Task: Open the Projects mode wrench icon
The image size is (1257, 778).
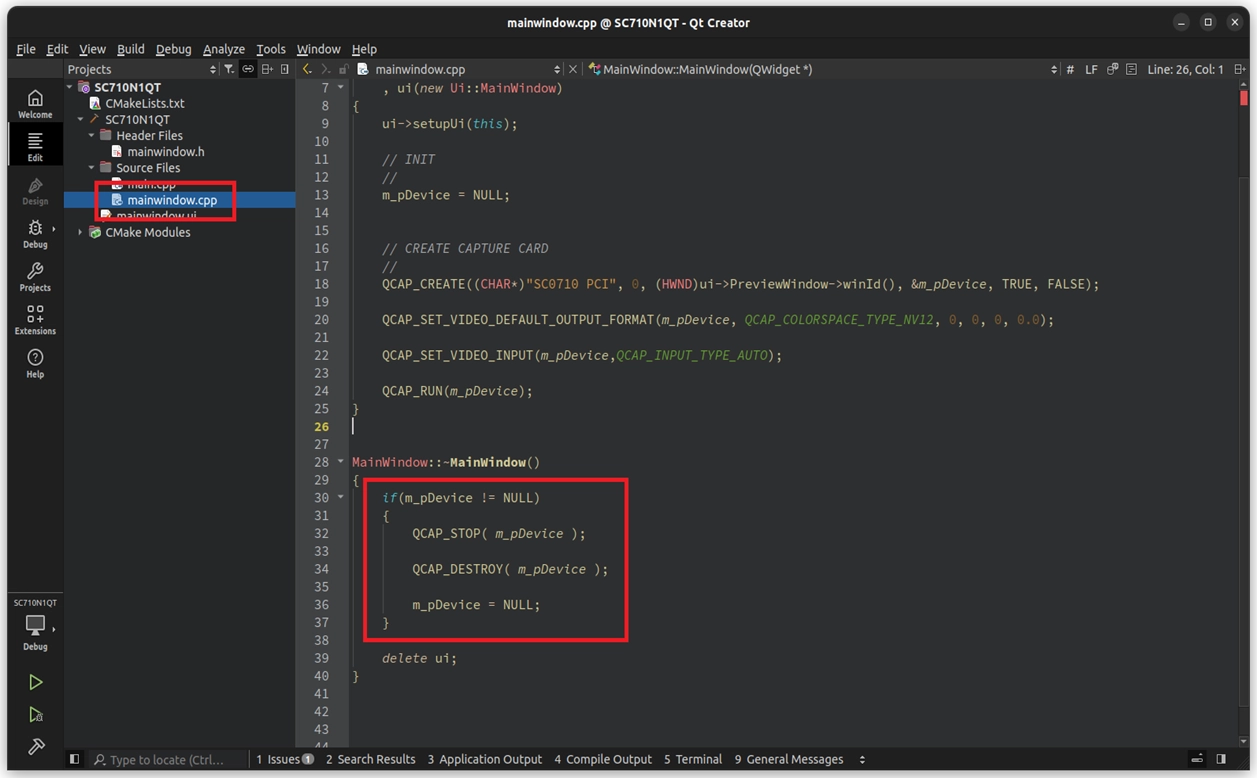Action: coord(35,277)
